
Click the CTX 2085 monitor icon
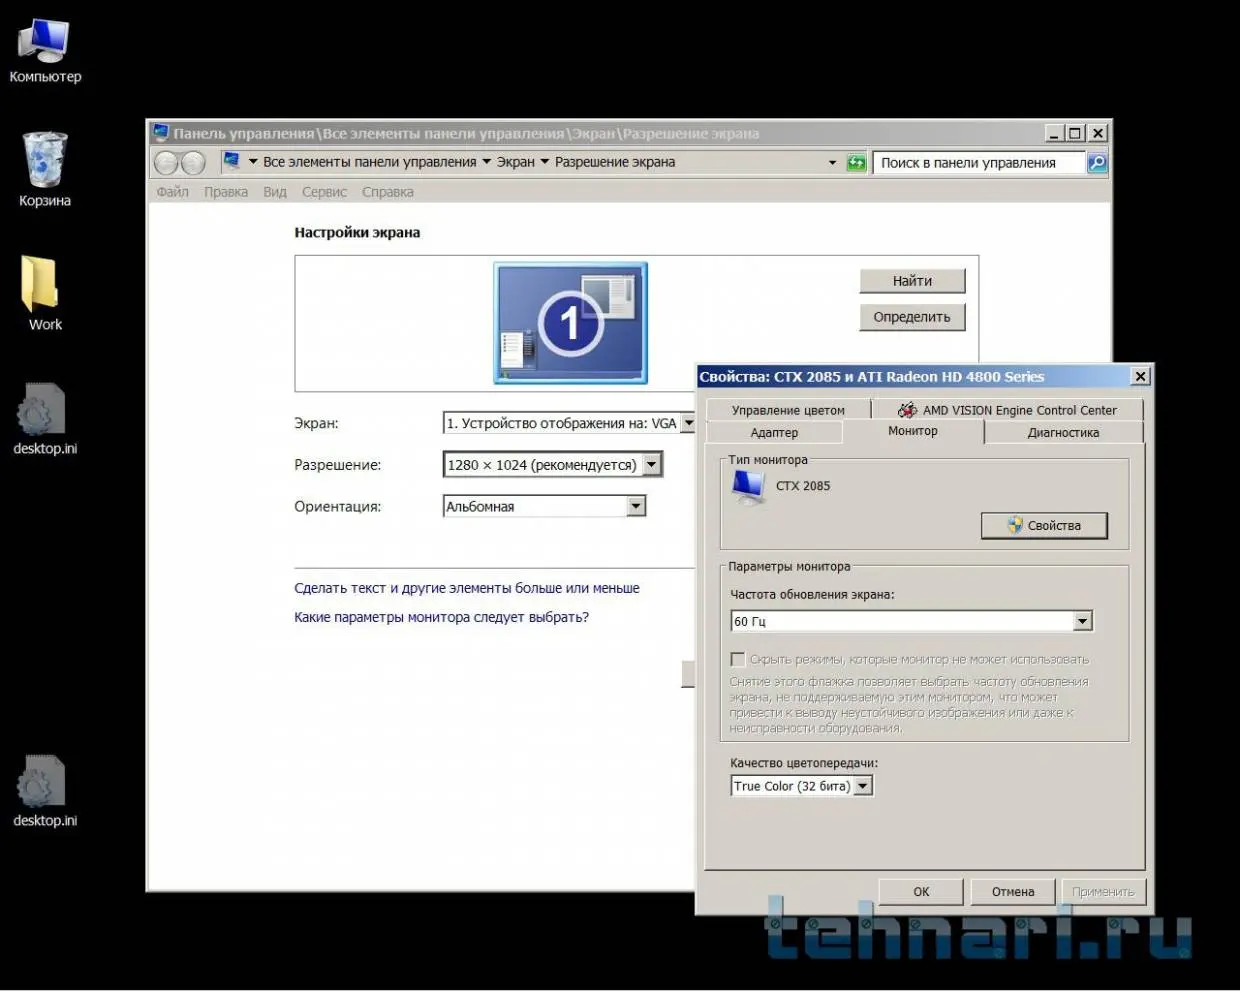point(748,487)
